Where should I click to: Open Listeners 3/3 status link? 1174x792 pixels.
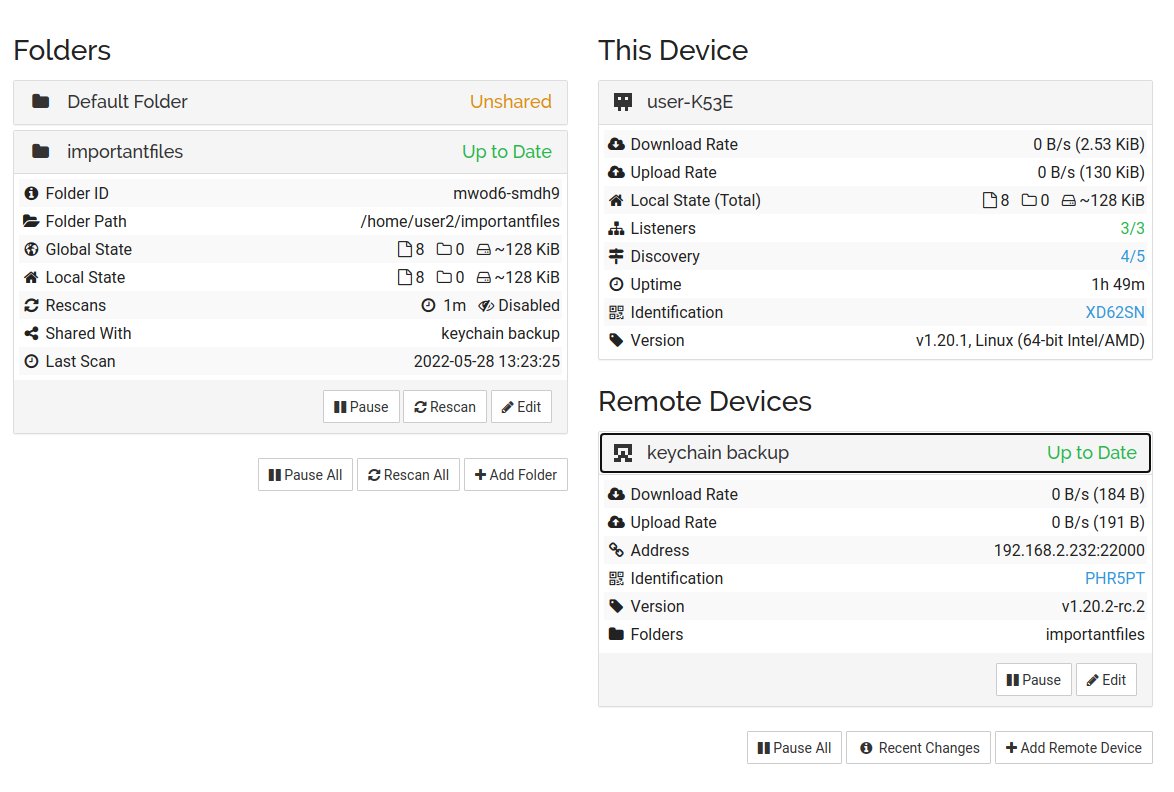pyautogui.click(x=1132, y=228)
